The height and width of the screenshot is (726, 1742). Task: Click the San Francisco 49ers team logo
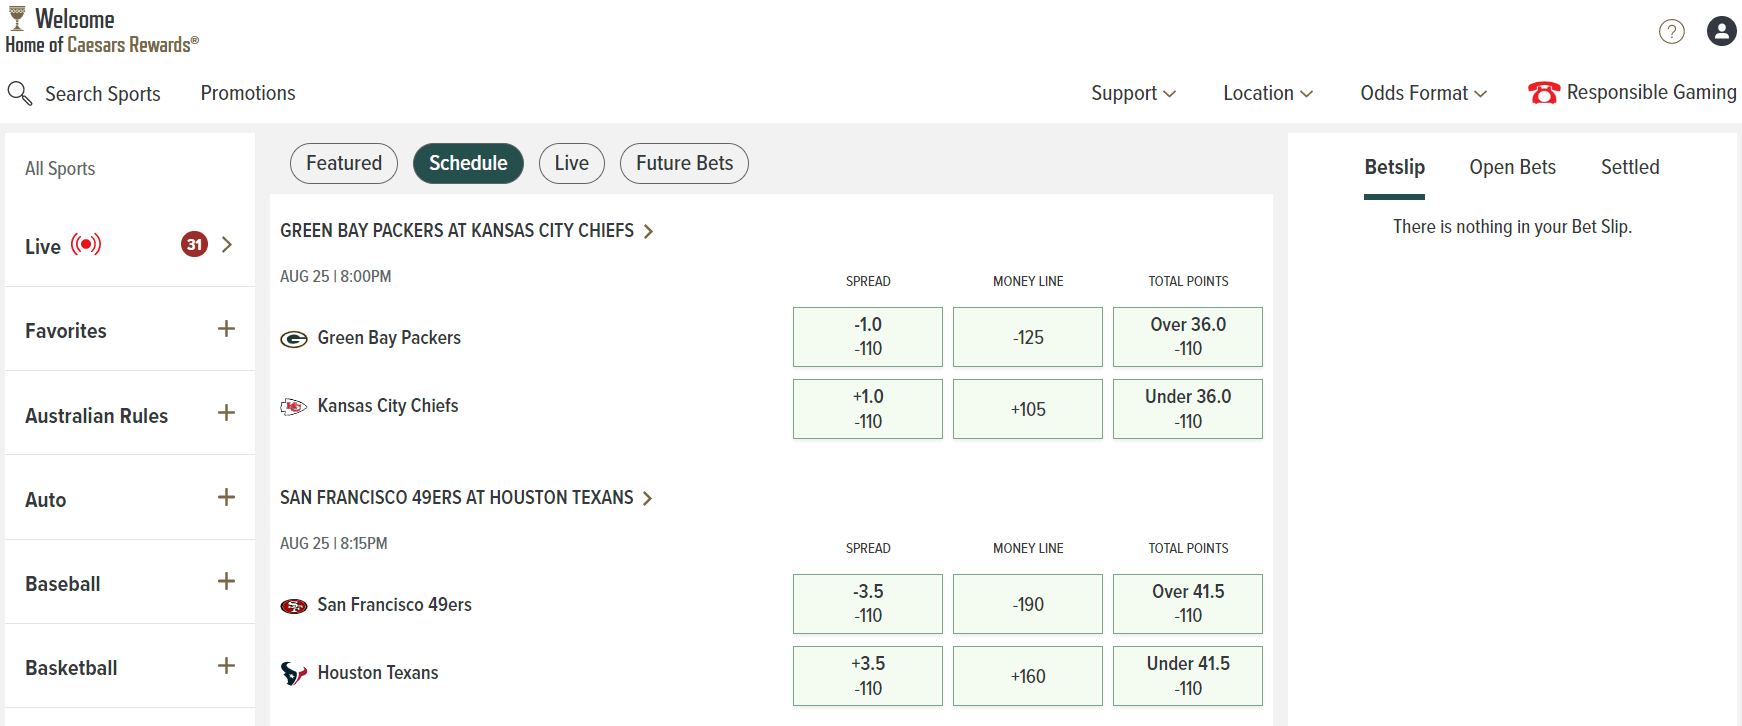[294, 606]
